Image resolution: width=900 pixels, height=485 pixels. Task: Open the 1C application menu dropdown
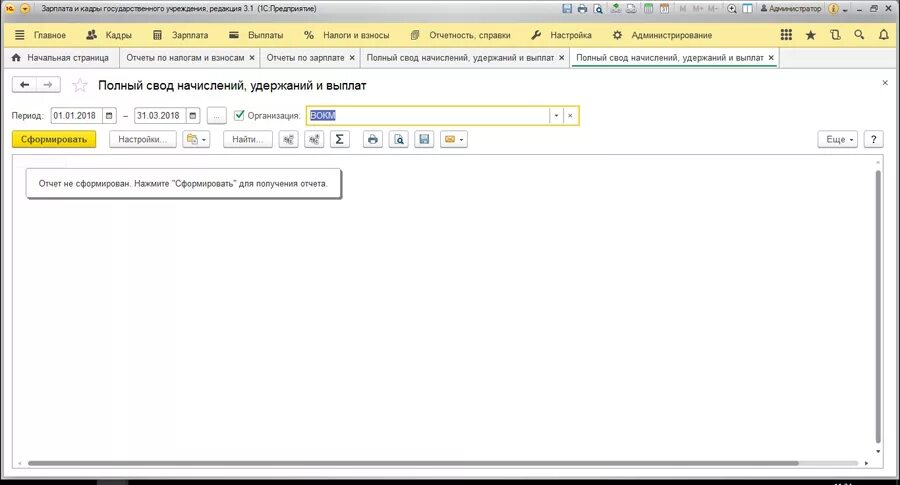pyautogui.click(x=25, y=9)
